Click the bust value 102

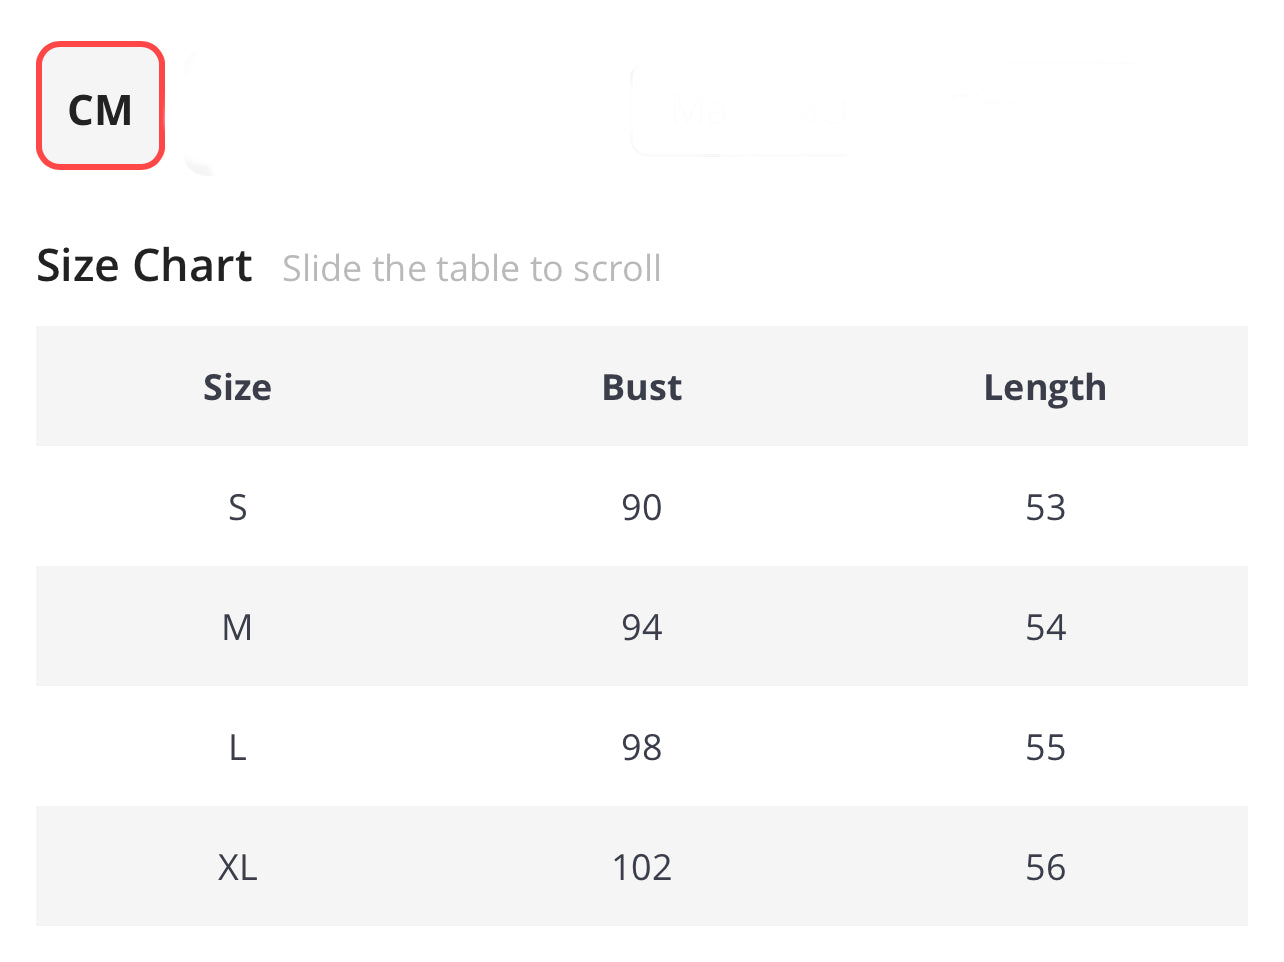point(641,867)
